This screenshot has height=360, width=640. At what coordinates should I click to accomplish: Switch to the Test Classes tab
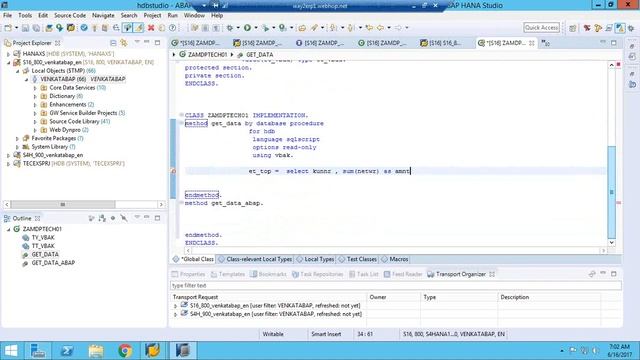click(358, 259)
